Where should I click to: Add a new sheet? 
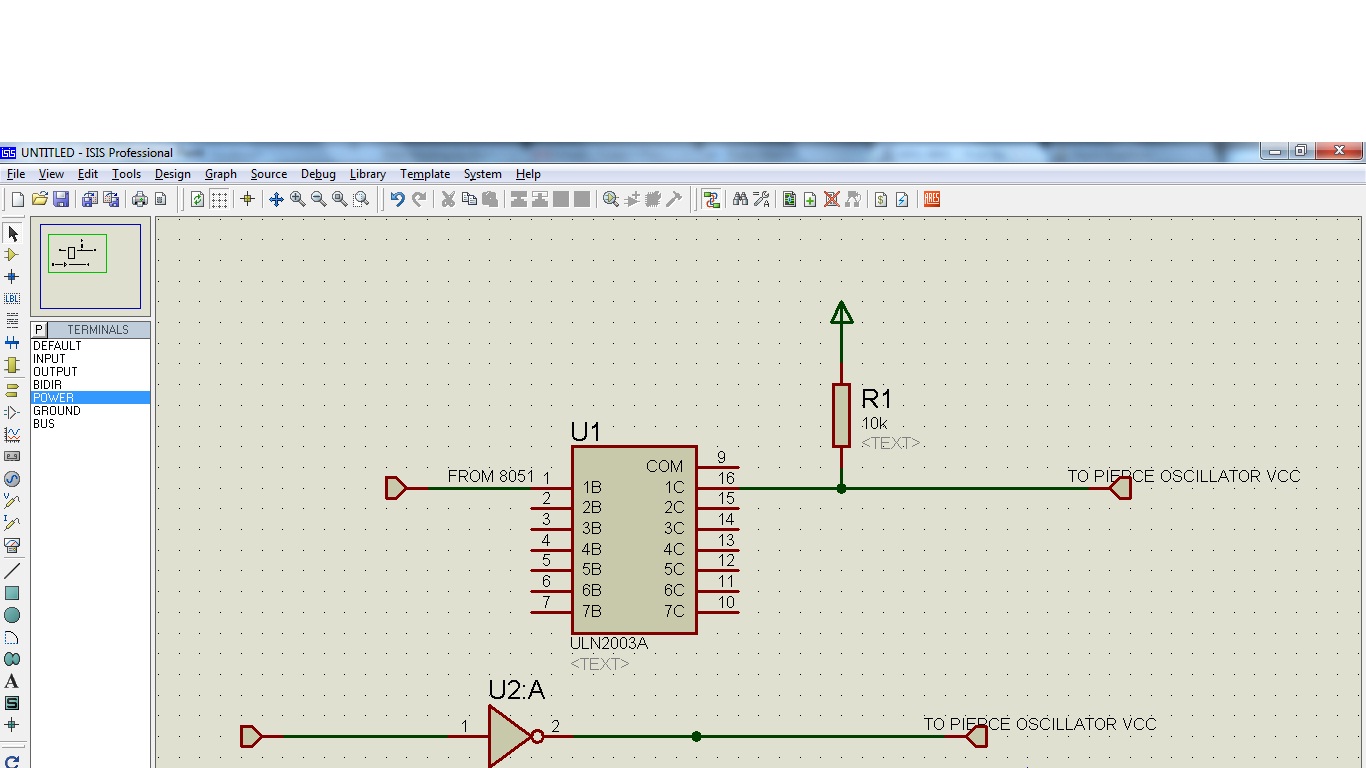click(810, 200)
